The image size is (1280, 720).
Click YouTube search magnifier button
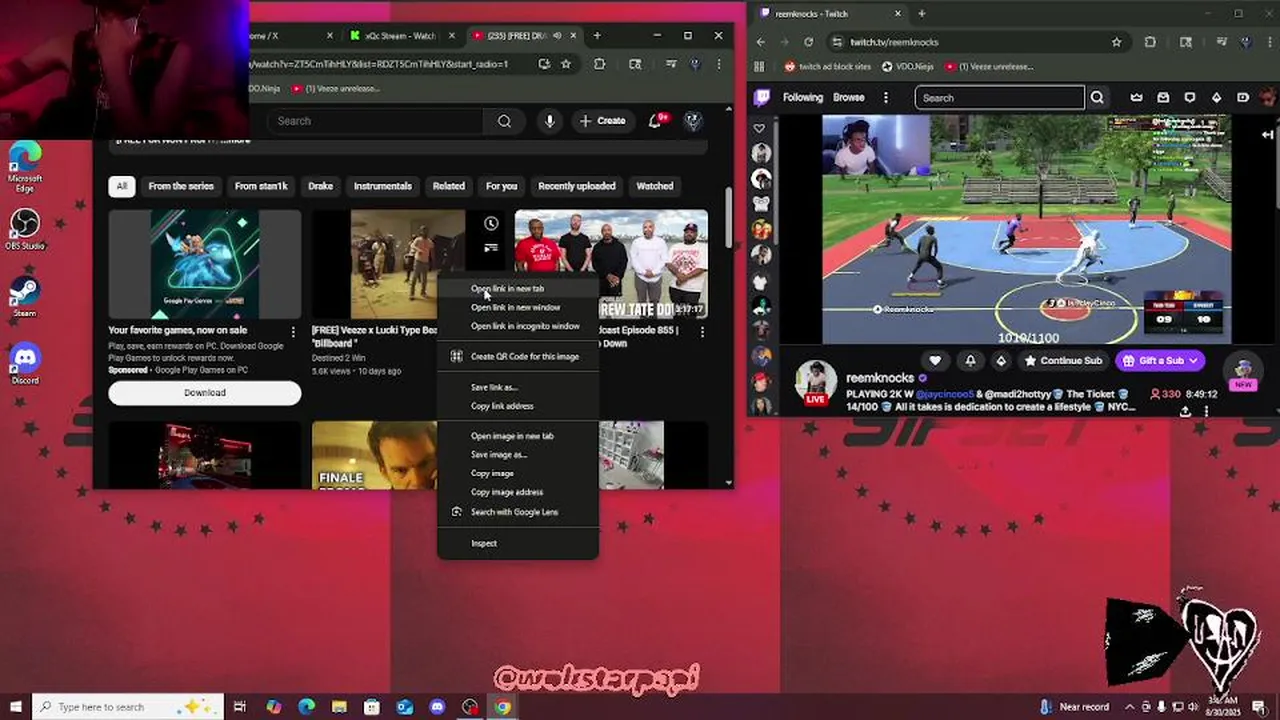tap(504, 121)
